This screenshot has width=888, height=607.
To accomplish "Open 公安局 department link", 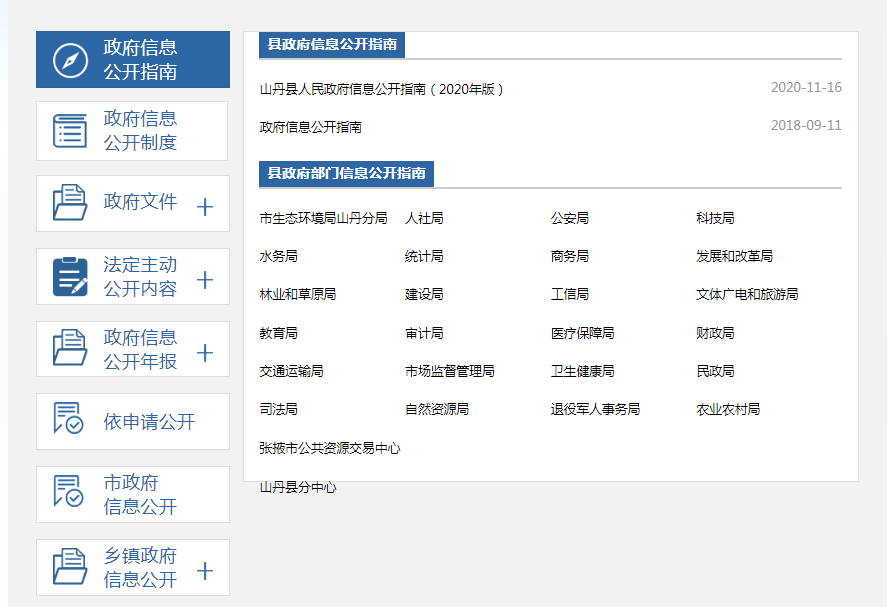I will (x=570, y=219).
